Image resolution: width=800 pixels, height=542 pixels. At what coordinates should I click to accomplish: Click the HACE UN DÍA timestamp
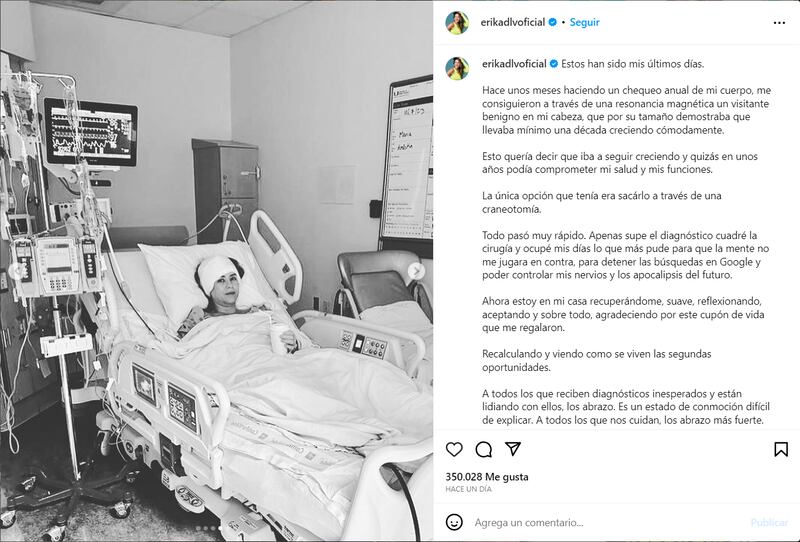tap(468, 489)
